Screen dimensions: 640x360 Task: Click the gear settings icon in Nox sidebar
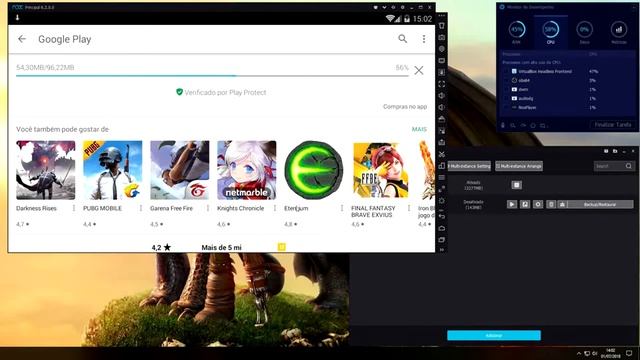(442, 201)
